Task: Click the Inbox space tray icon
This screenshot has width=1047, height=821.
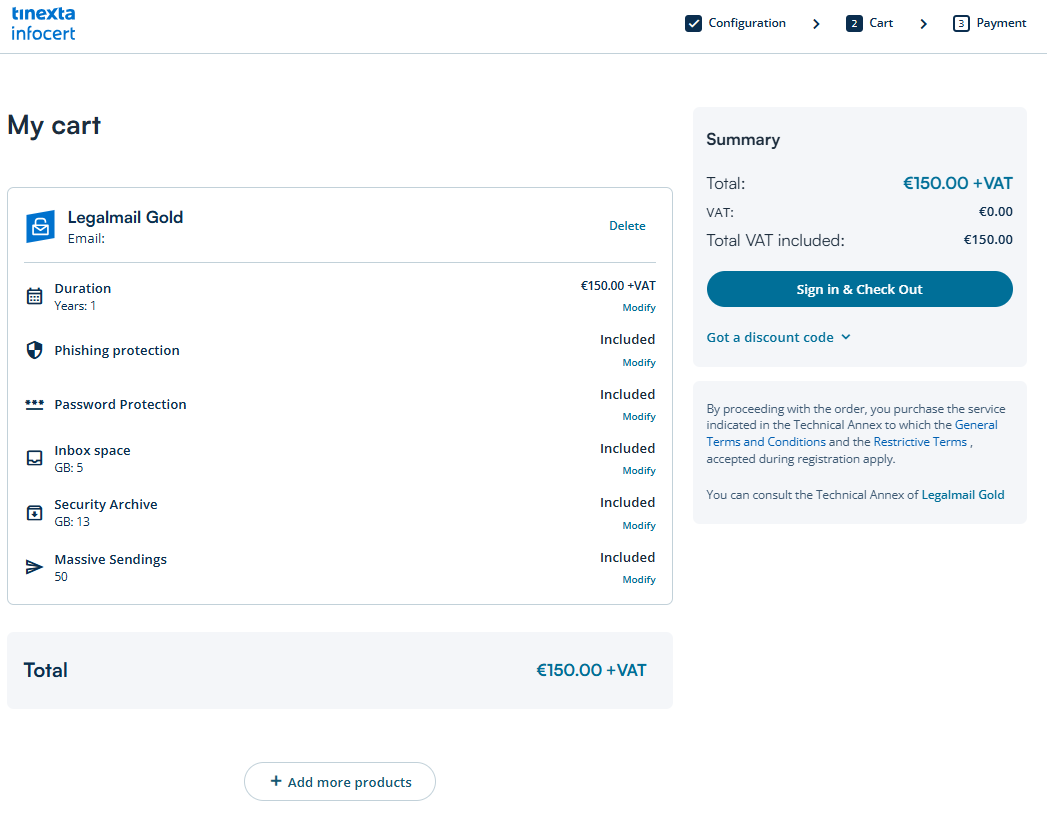Action: (x=34, y=458)
